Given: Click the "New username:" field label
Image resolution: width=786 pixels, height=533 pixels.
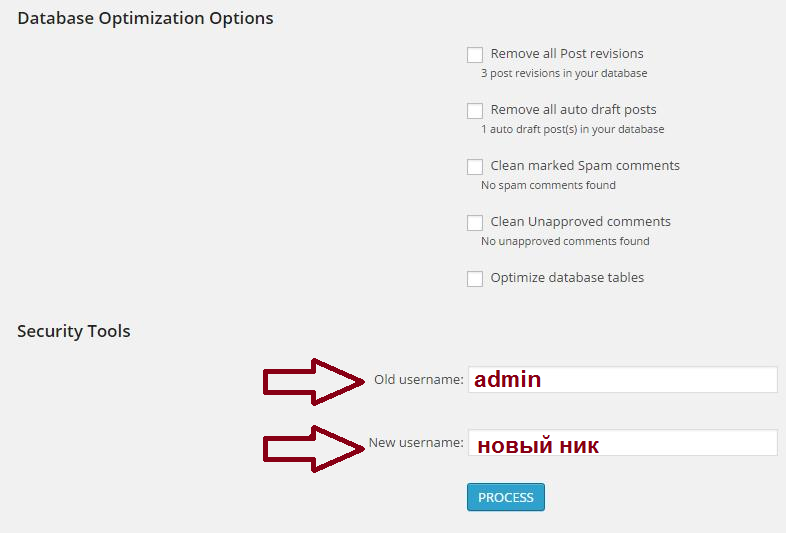Looking at the screenshot, I should click(416, 443).
